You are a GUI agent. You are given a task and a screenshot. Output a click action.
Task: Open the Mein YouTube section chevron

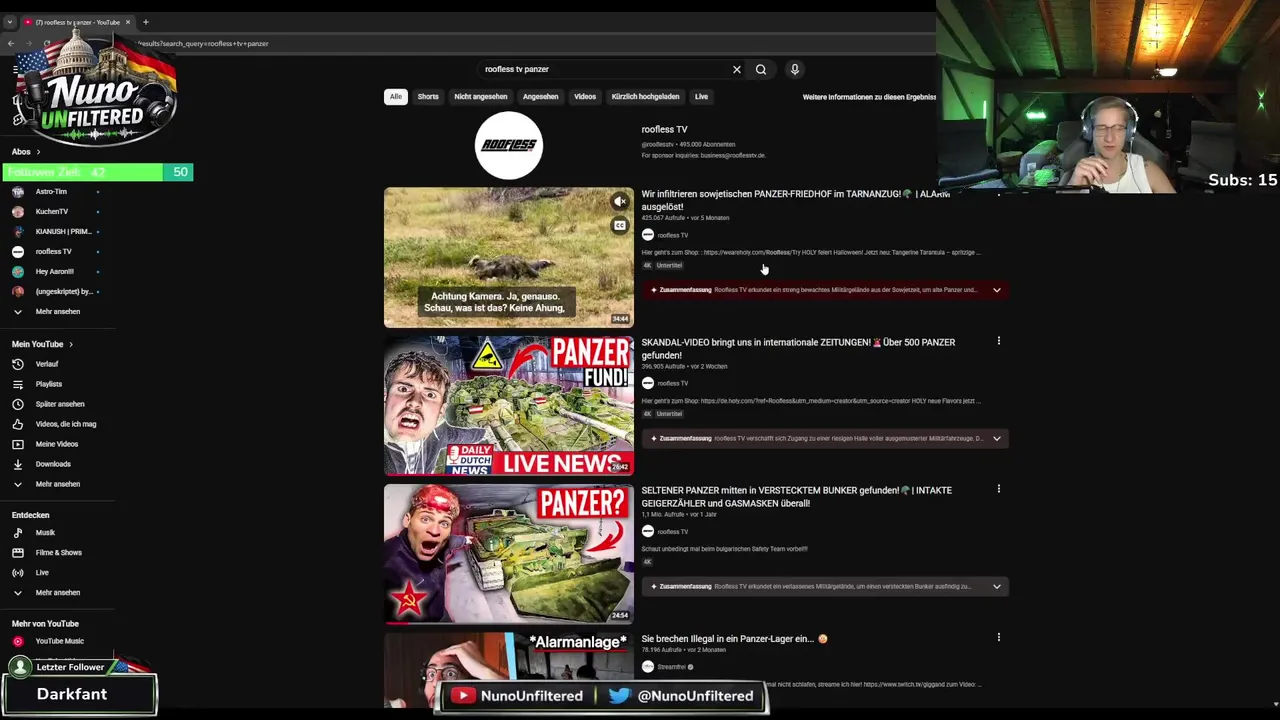point(70,344)
